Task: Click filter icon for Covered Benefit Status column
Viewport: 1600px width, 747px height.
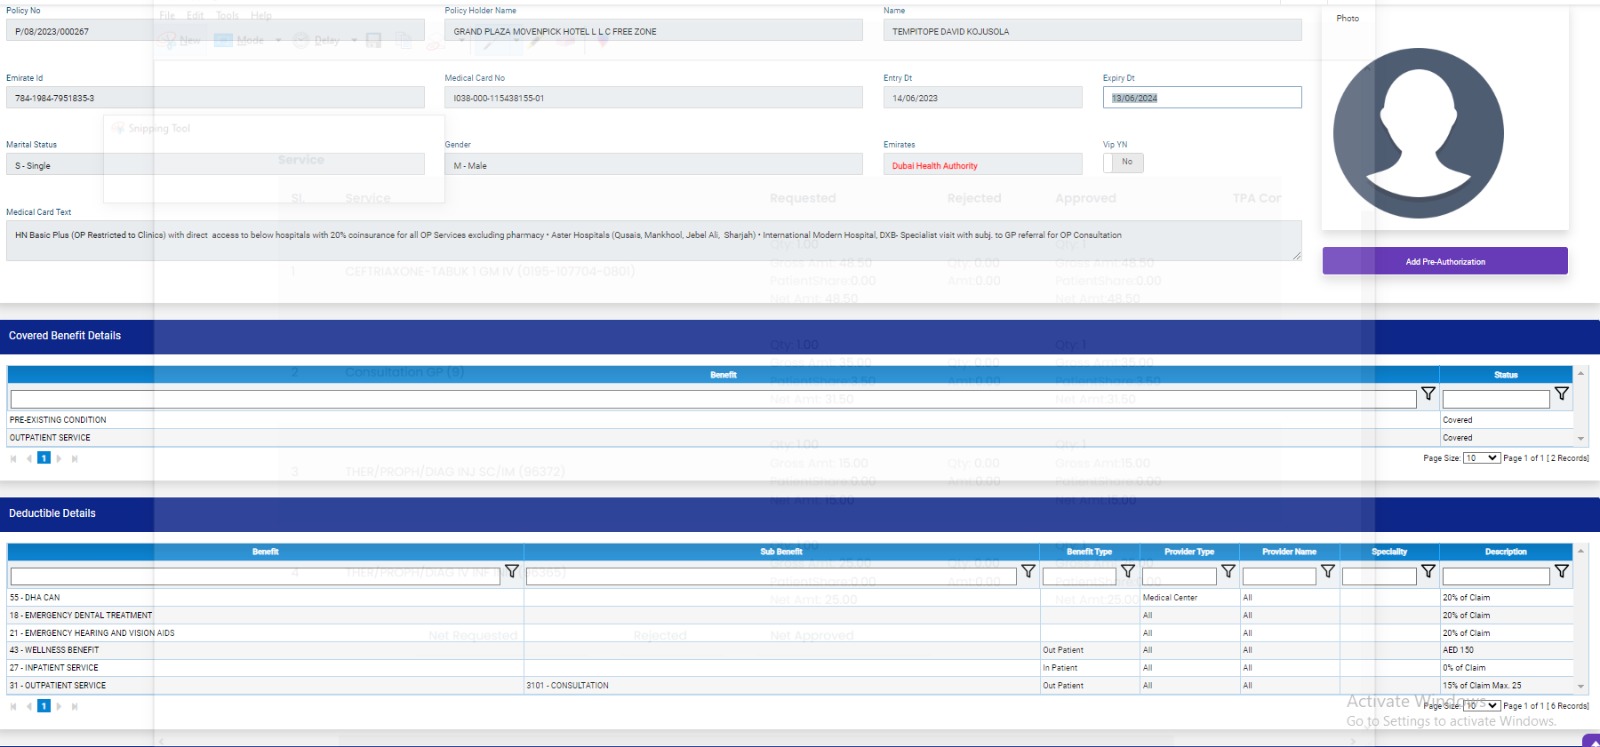Action: (x=1561, y=394)
